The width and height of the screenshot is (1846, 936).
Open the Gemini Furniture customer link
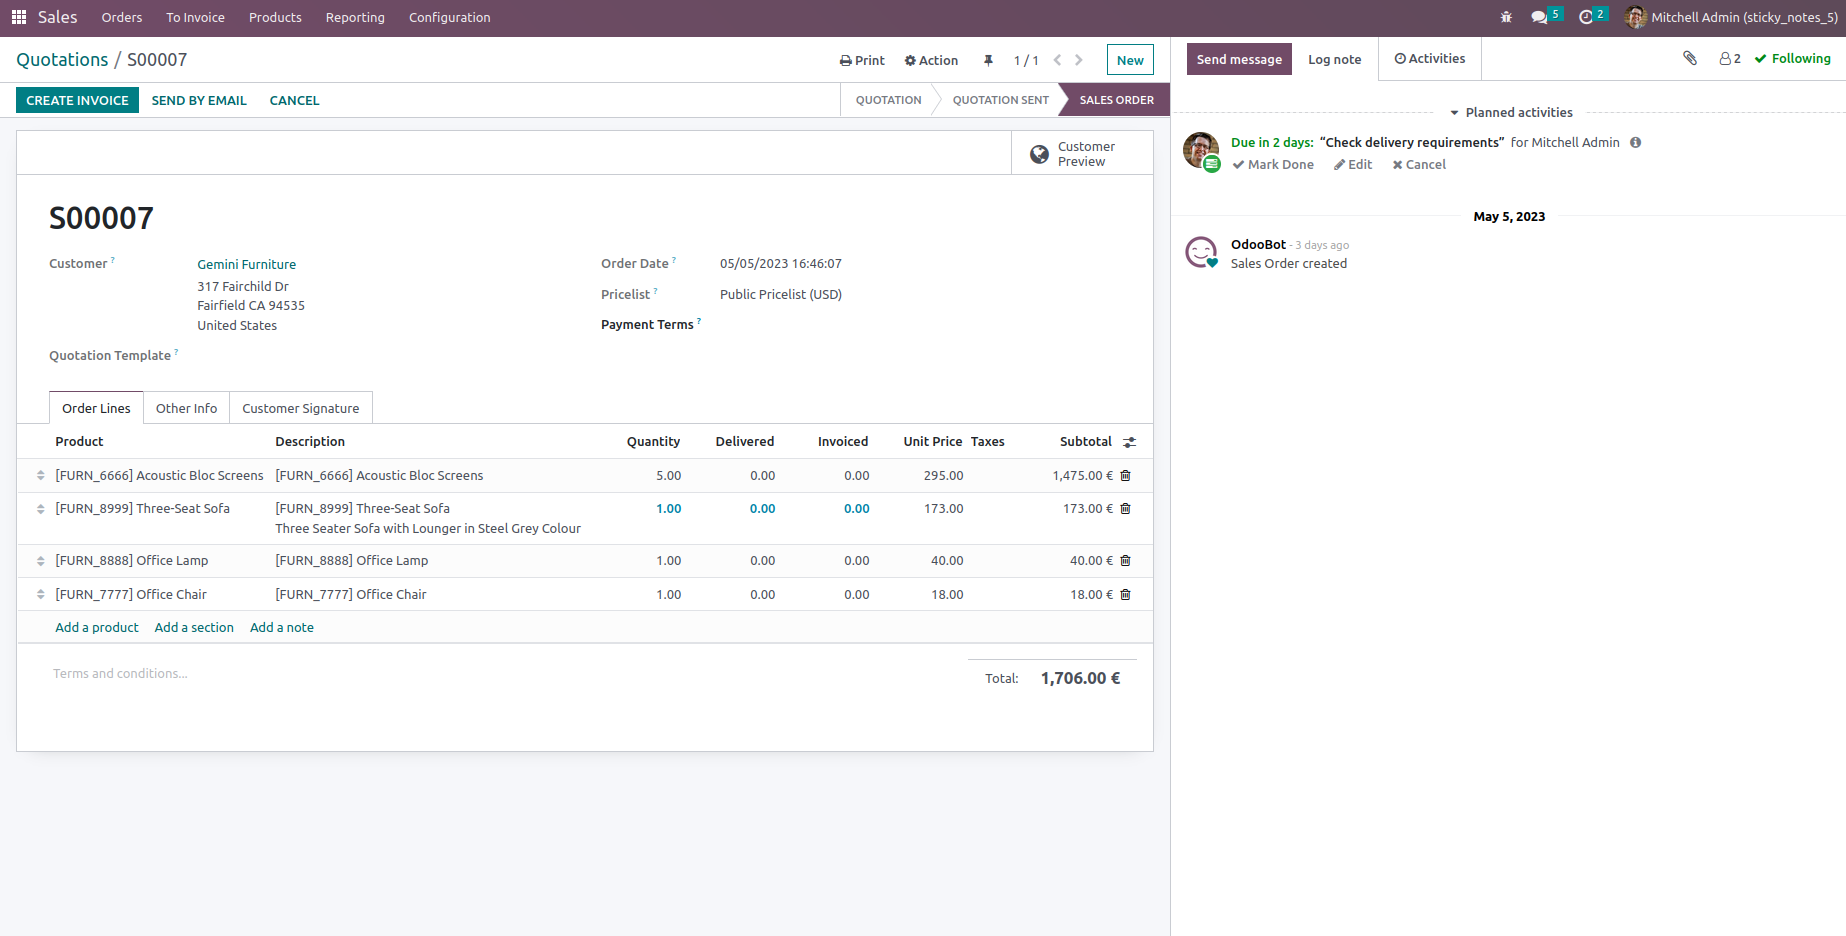click(x=246, y=264)
